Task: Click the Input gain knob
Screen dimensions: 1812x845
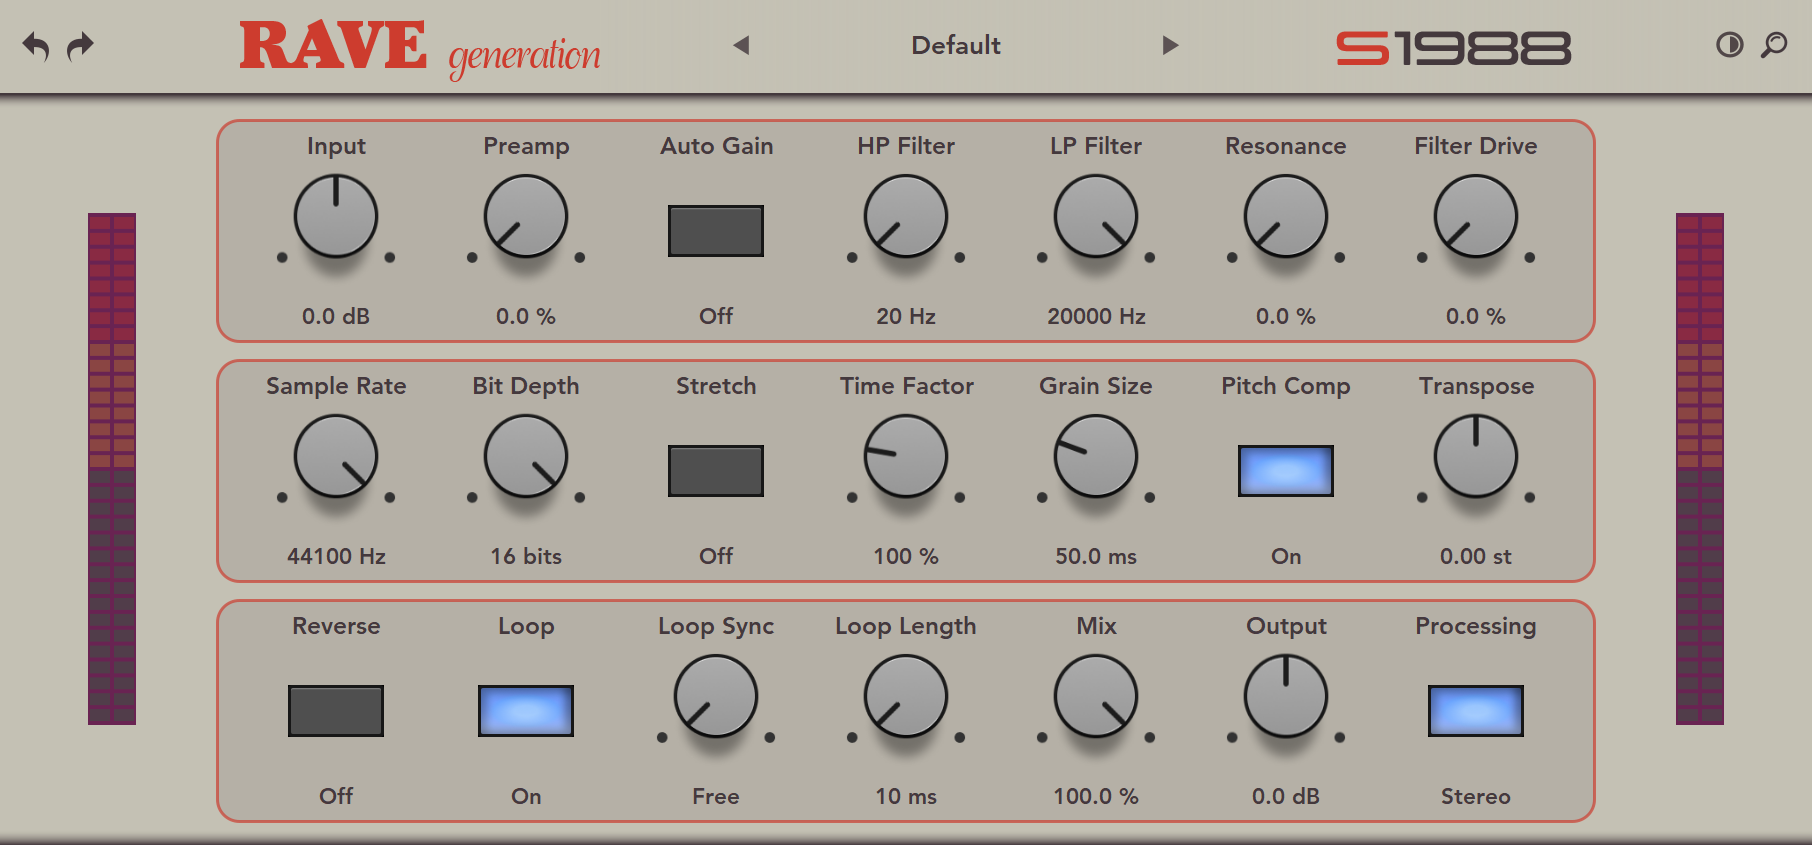Action: tap(336, 217)
